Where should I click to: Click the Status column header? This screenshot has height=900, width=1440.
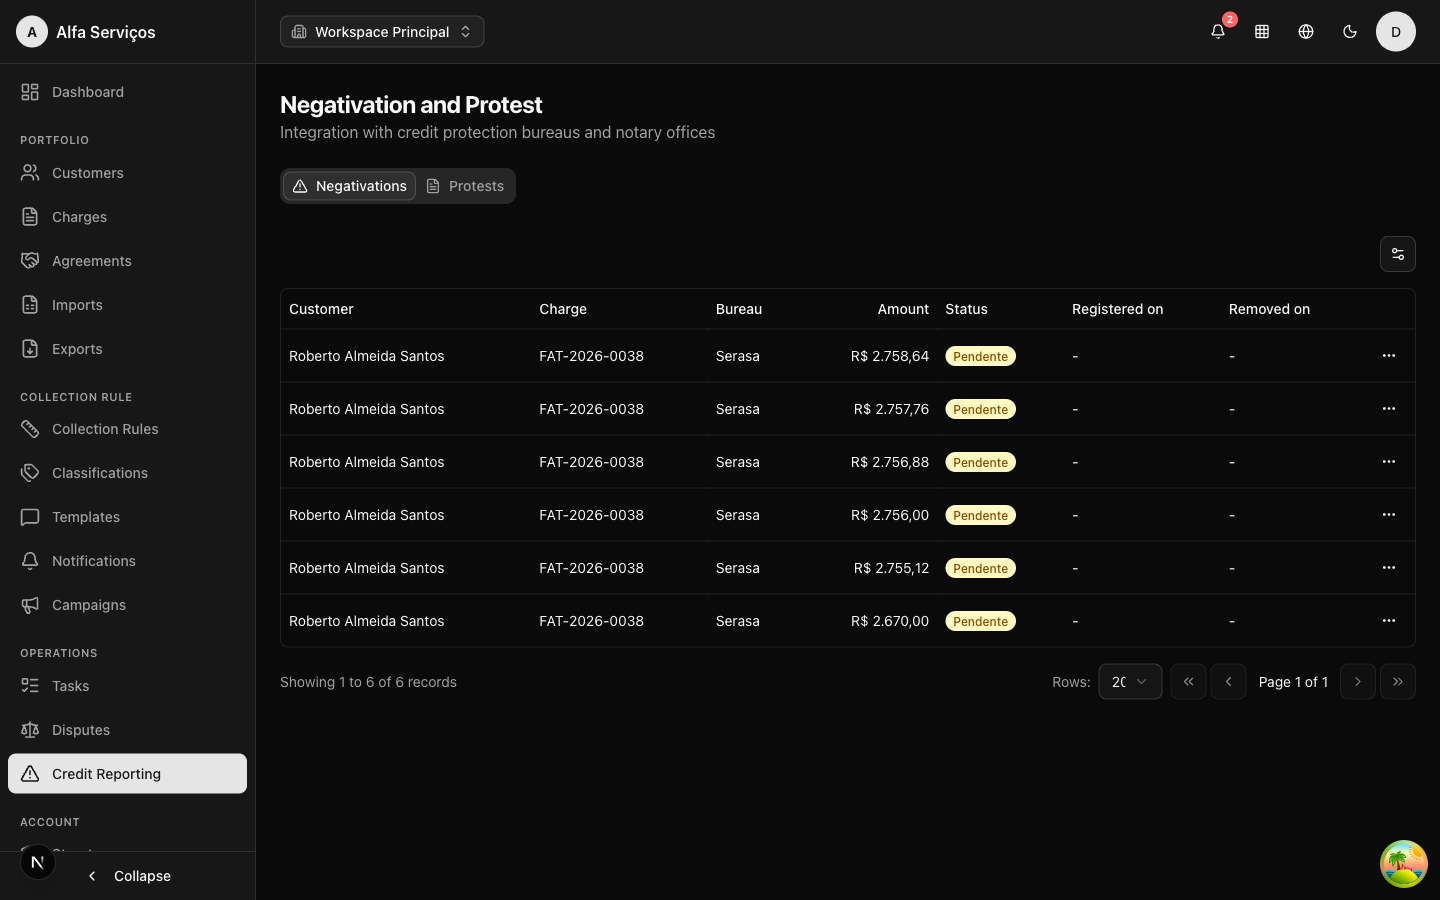pyautogui.click(x=966, y=309)
